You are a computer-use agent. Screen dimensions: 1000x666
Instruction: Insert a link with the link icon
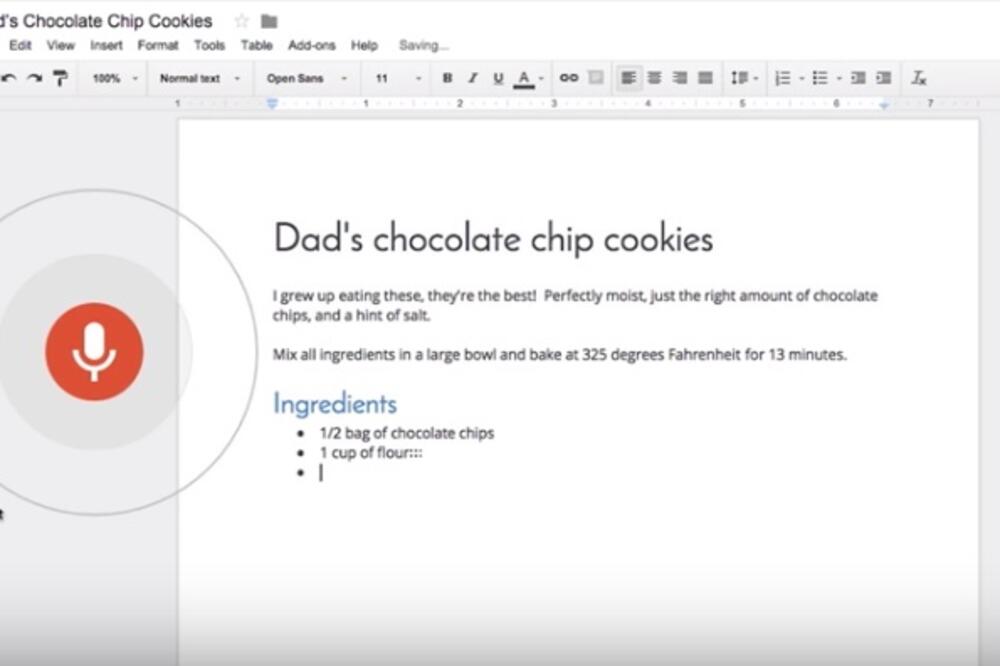pos(567,77)
